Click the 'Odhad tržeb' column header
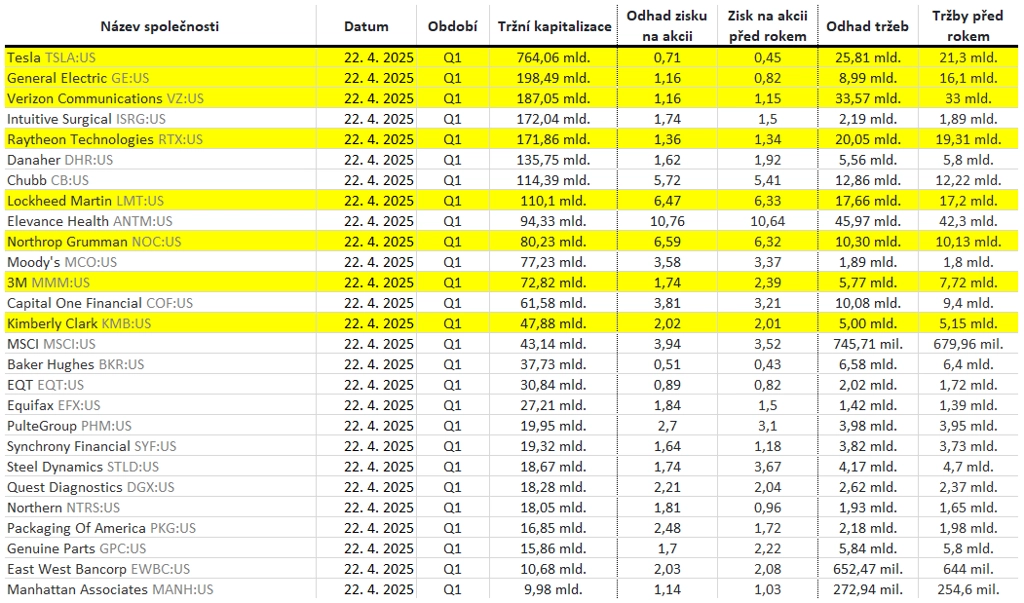 [x=867, y=26]
